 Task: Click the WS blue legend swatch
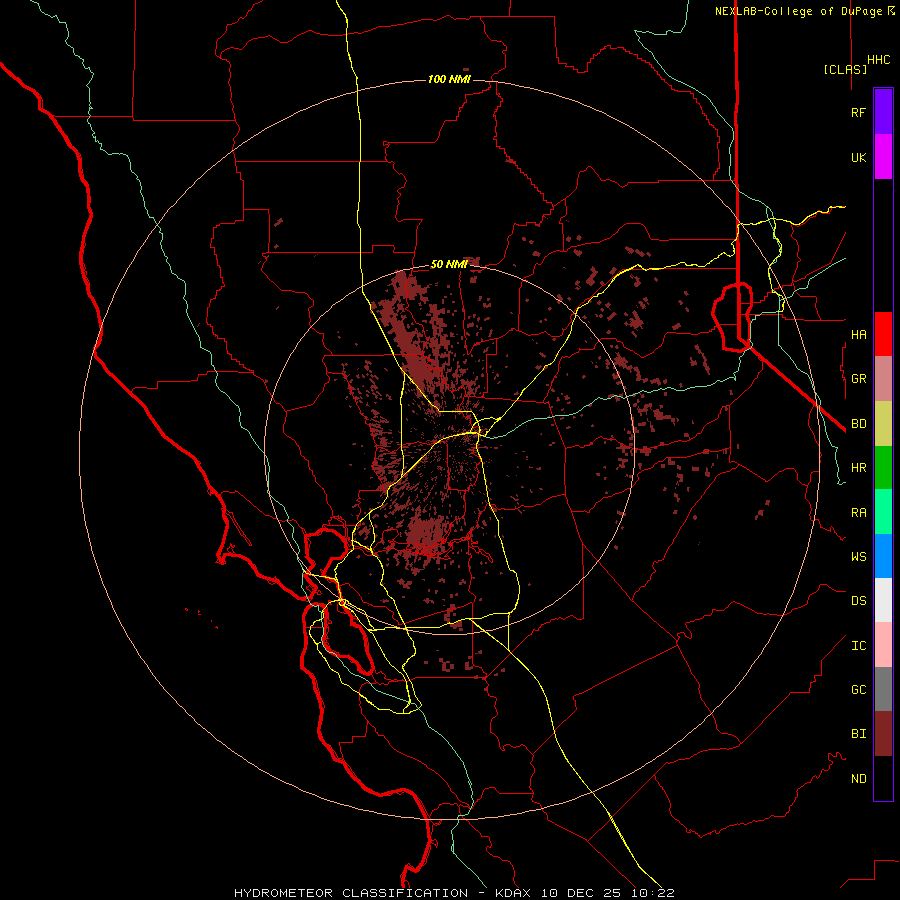tap(883, 556)
